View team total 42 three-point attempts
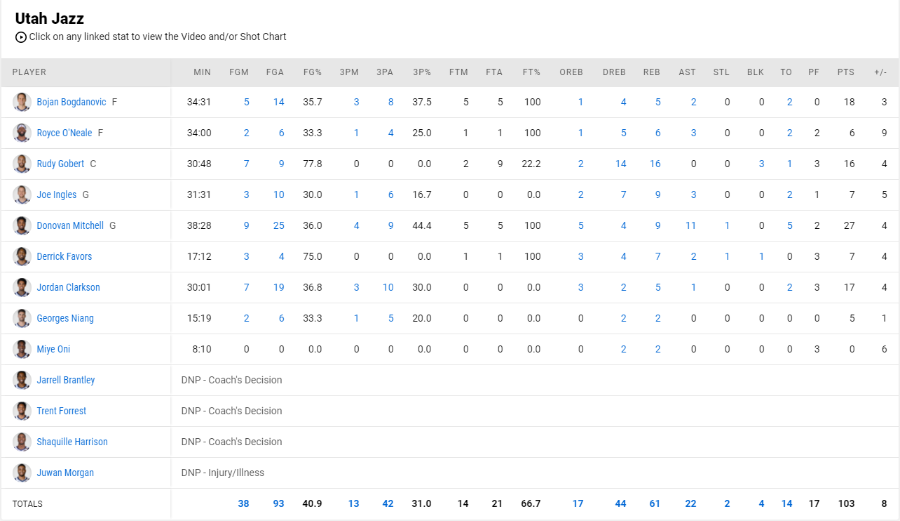This screenshot has height=521, width=900. tap(388, 504)
